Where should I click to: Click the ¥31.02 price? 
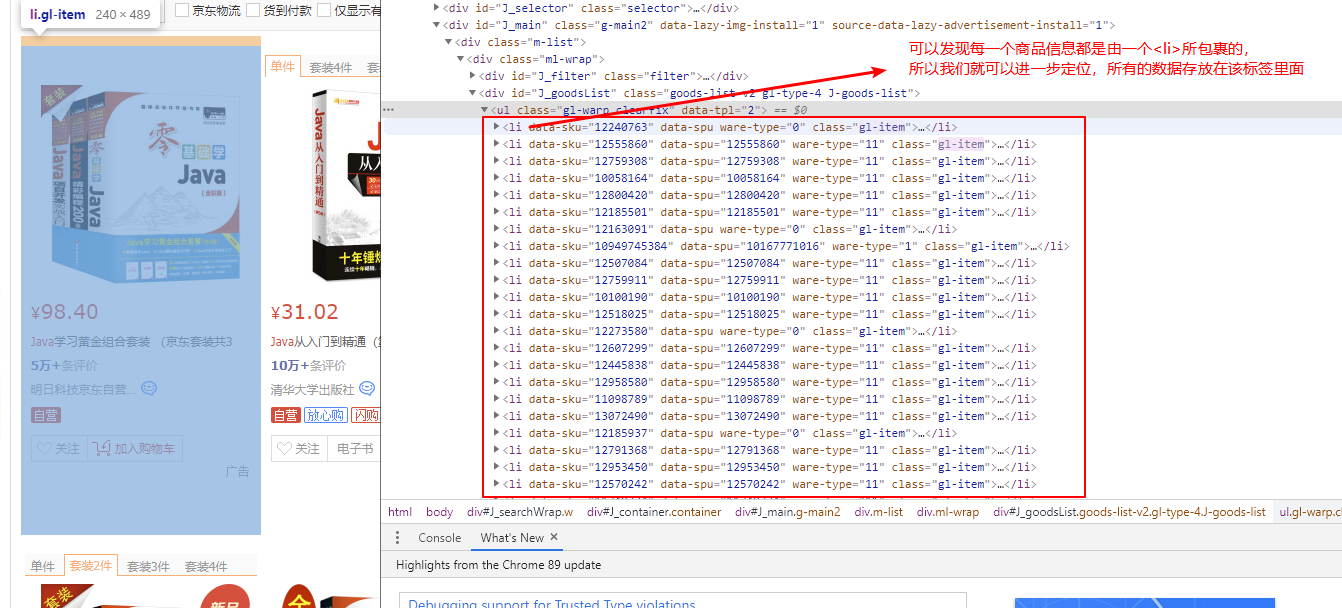coord(304,312)
